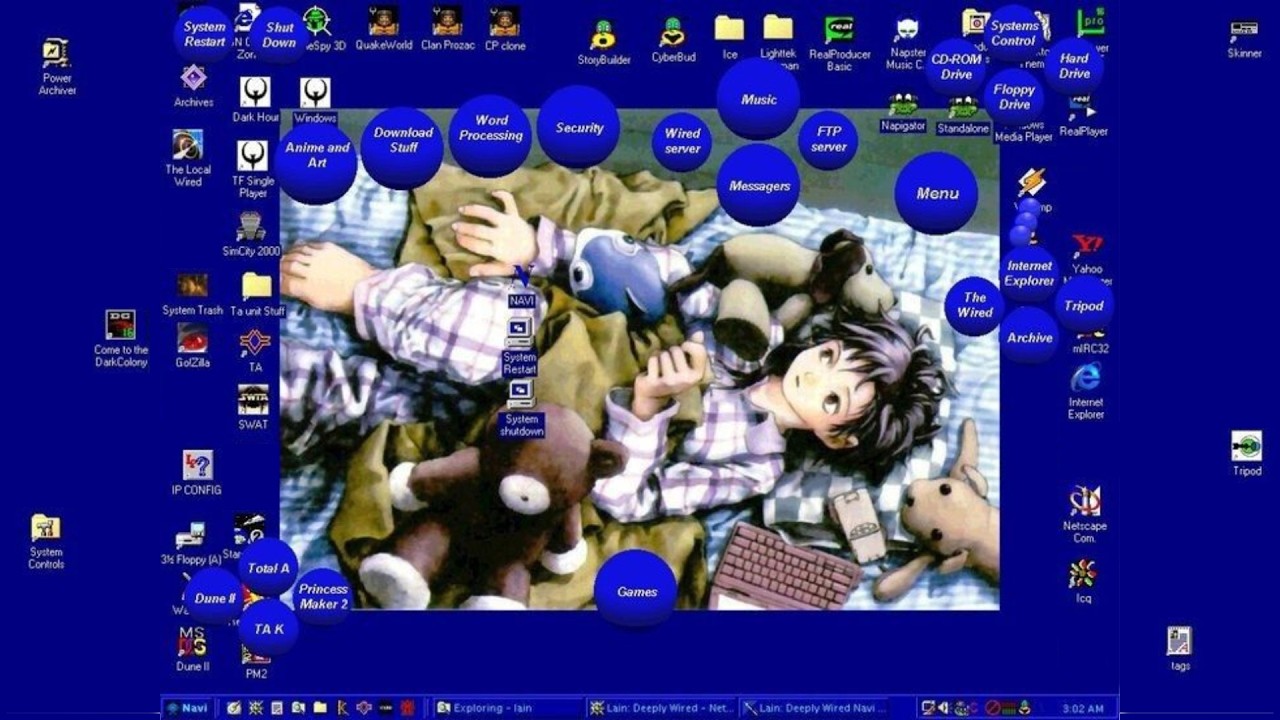Open the Security bubble

[x=578, y=127]
